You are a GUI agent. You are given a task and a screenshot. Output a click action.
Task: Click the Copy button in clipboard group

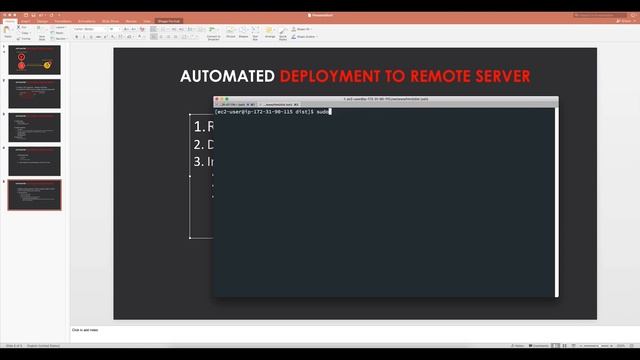(x=24, y=33)
